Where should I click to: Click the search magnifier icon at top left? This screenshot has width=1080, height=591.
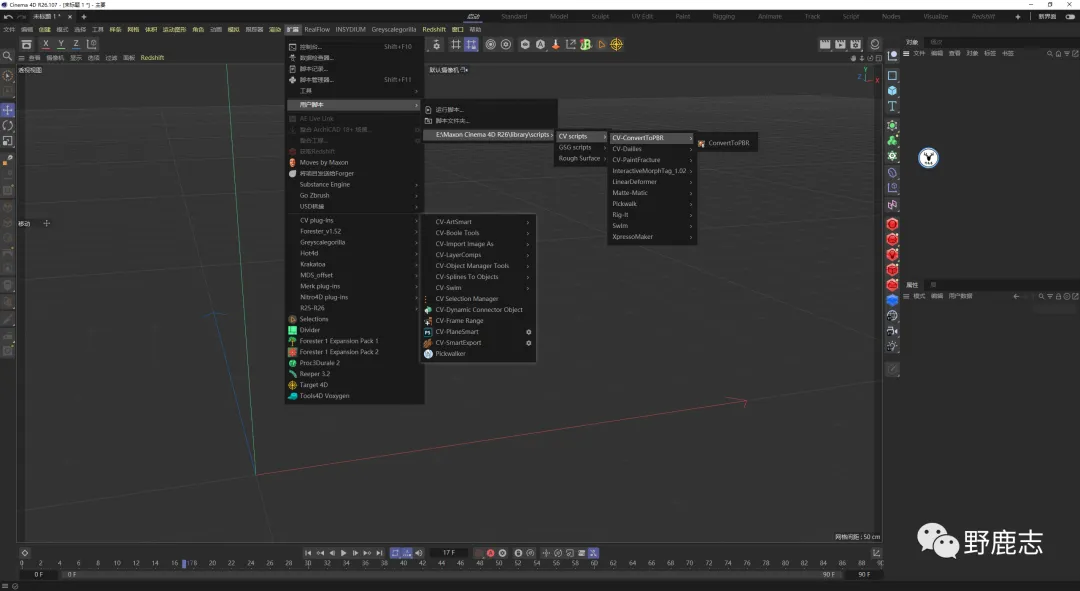coord(7,56)
